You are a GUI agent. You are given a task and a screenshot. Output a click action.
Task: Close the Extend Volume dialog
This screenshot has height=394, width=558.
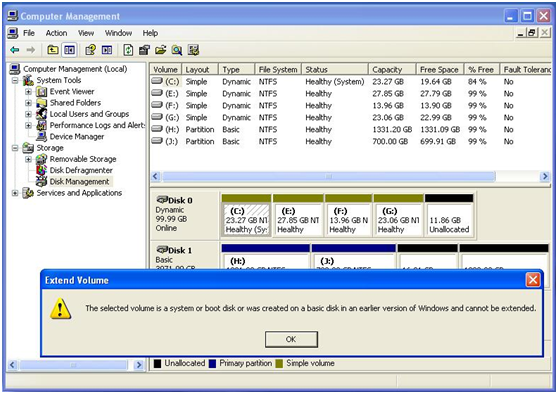click(x=533, y=280)
